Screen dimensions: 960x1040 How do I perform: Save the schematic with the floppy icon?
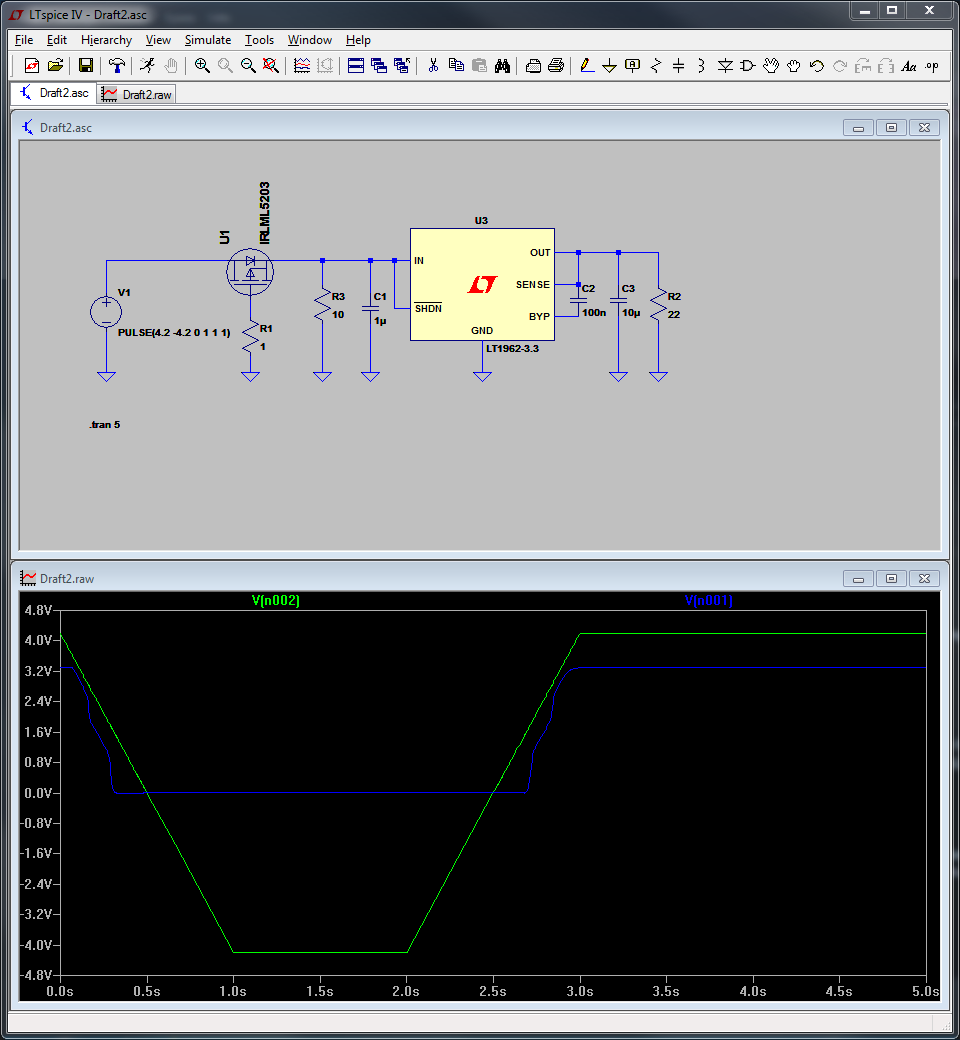click(86, 65)
